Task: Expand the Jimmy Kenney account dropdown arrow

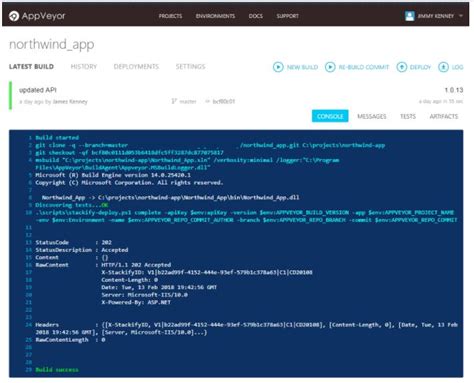Action: (x=461, y=16)
